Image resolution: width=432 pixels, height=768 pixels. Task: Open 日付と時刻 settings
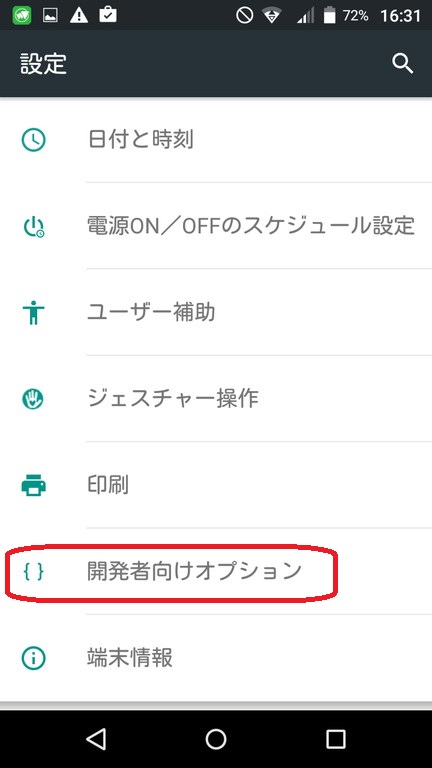click(x=216, y=140)
